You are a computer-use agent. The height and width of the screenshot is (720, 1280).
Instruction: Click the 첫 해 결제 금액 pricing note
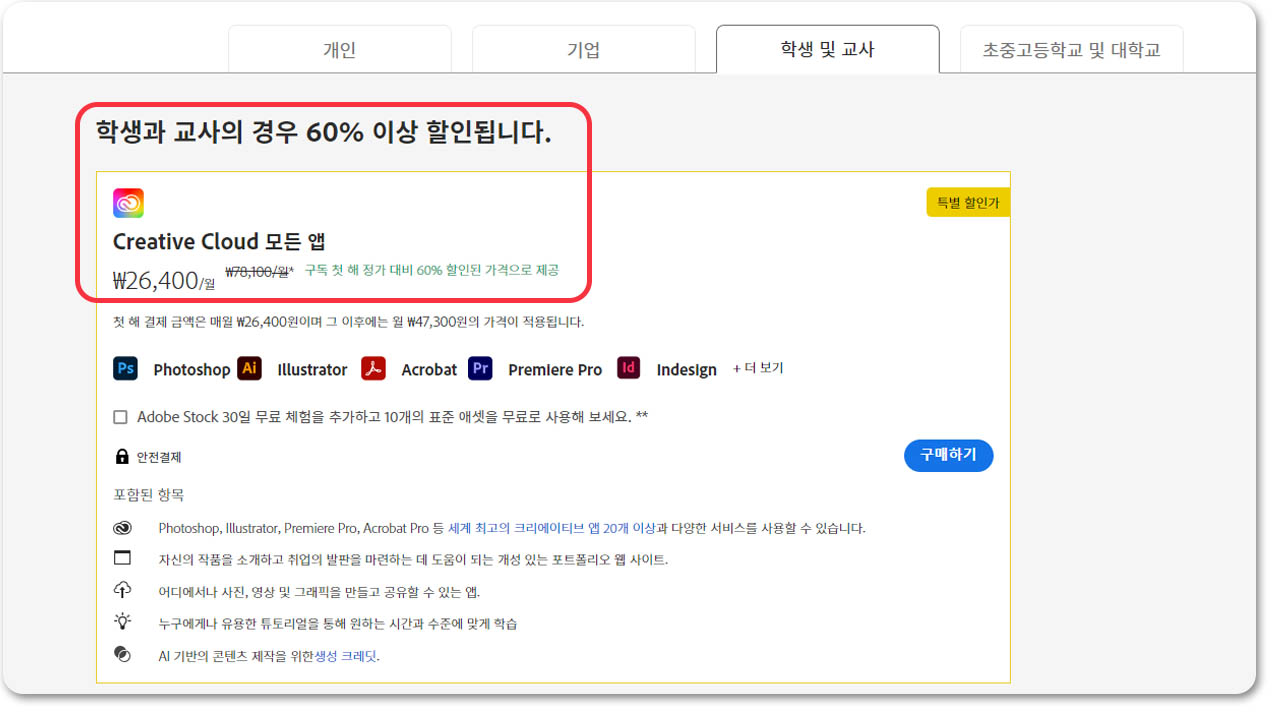349,322
